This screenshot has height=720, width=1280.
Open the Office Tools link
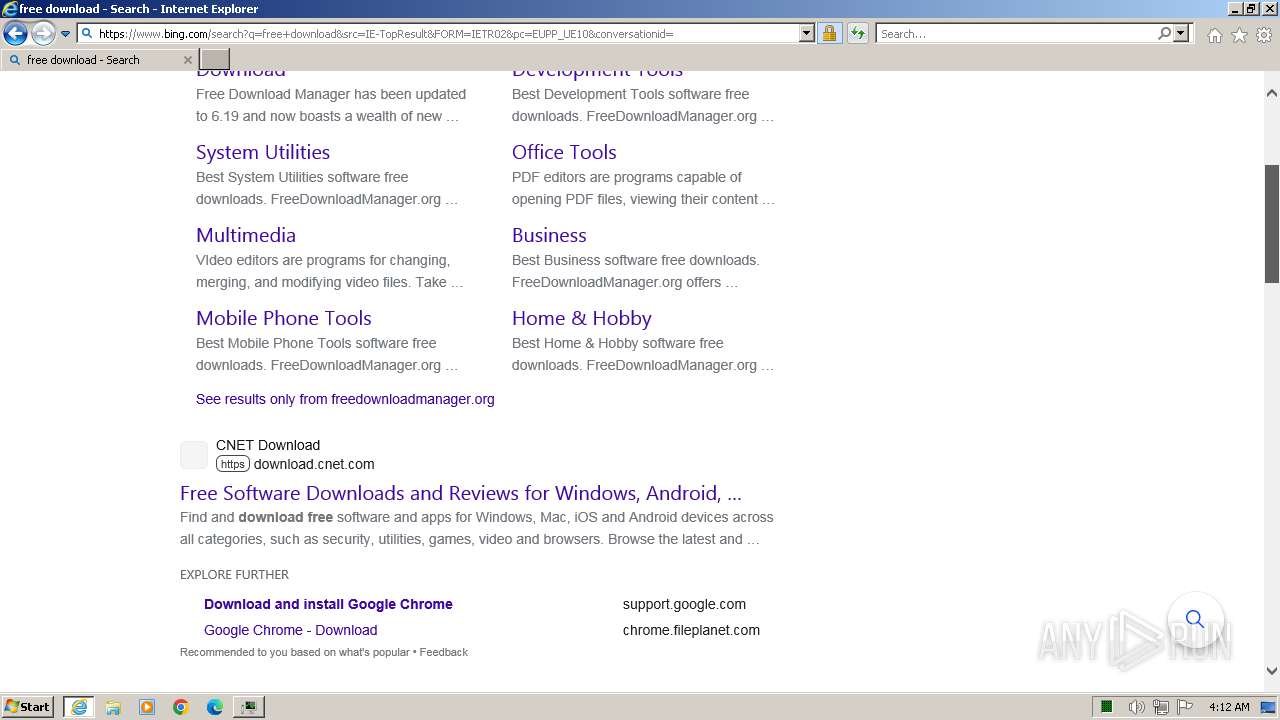pyautogui.click(x=564, y=152)
